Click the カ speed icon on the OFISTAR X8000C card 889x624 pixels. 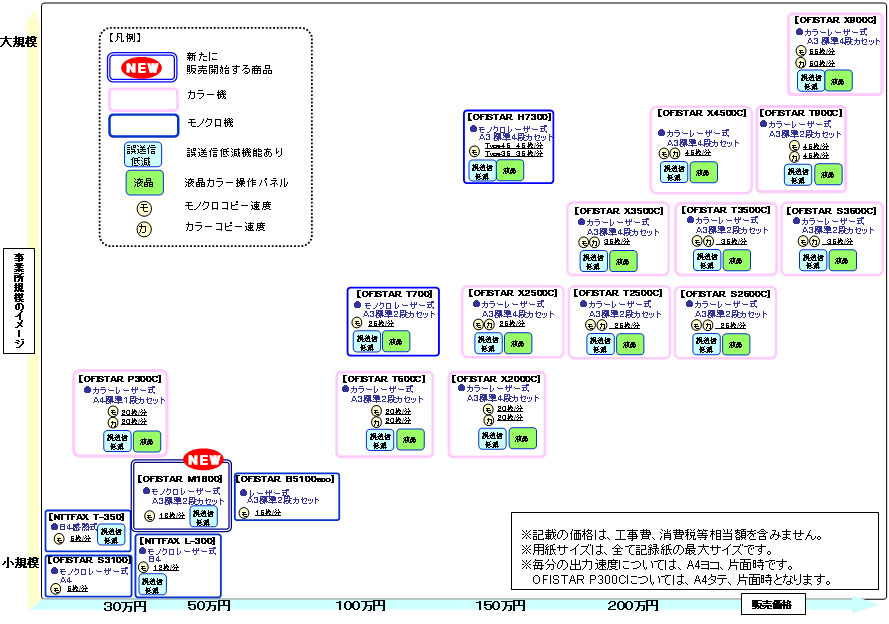pos(801,63)
